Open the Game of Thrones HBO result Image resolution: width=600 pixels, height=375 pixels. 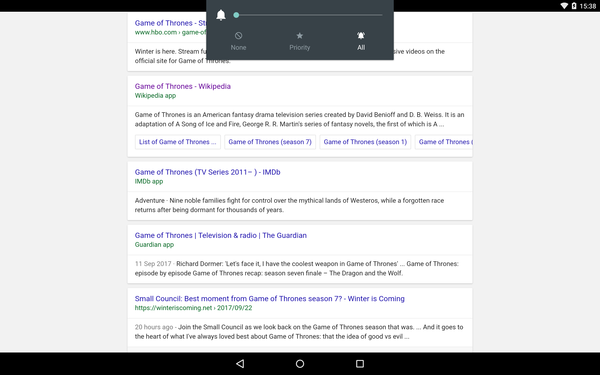[170, 23]
